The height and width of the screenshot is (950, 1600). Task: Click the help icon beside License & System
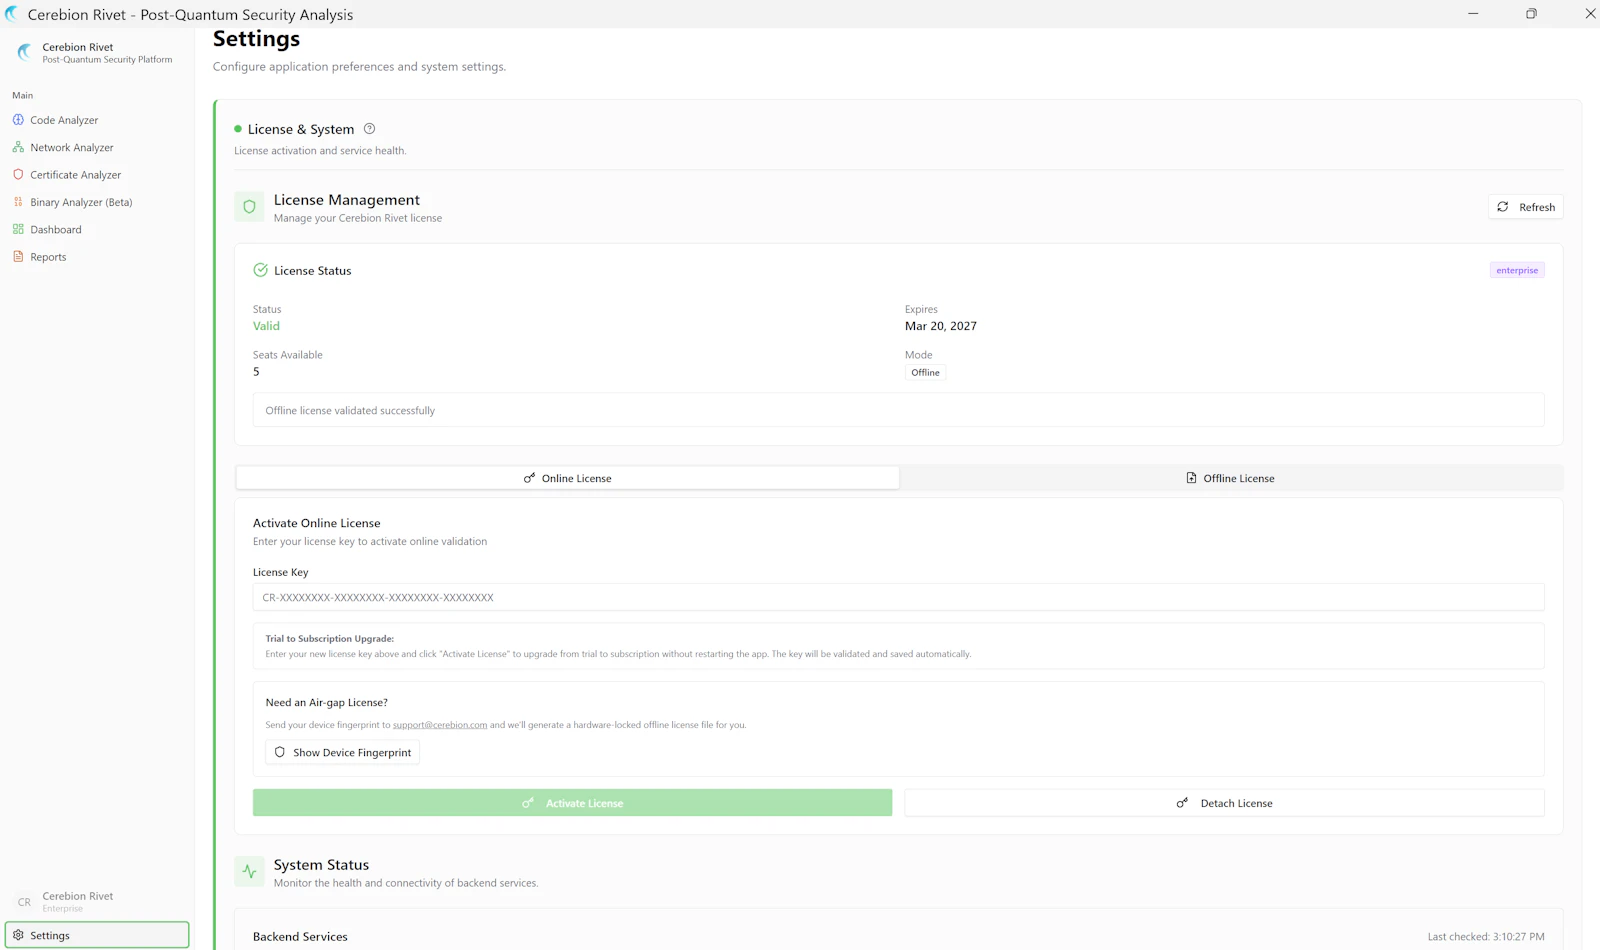369,128
